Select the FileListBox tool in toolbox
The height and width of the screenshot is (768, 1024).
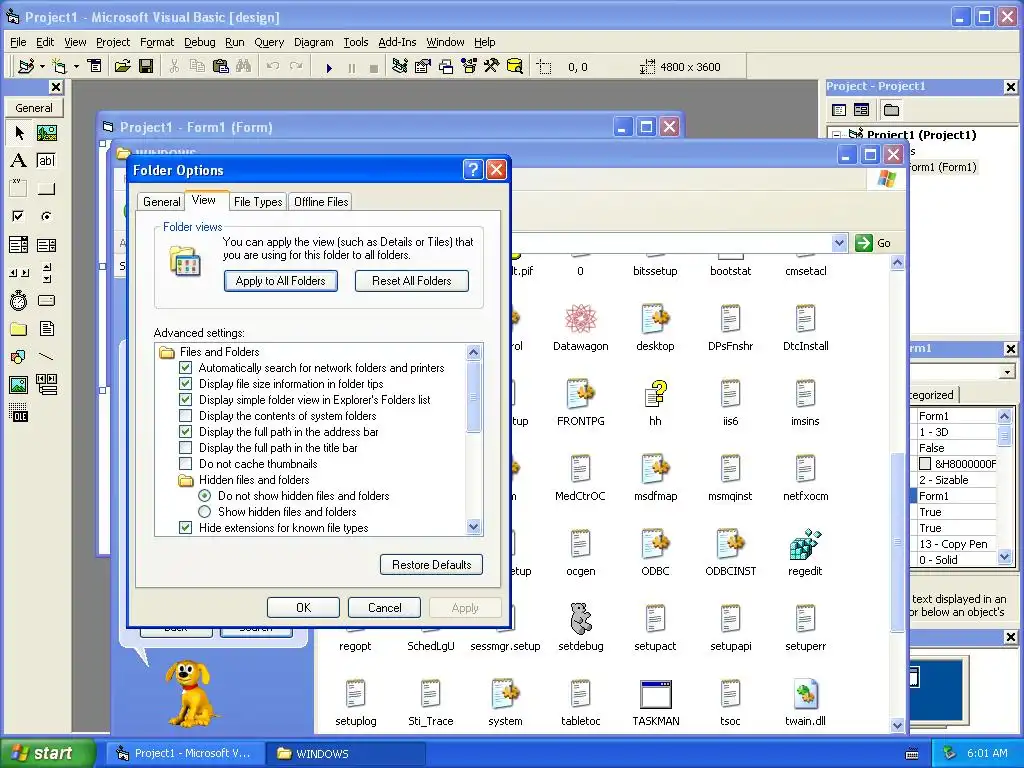coord(46,328)
